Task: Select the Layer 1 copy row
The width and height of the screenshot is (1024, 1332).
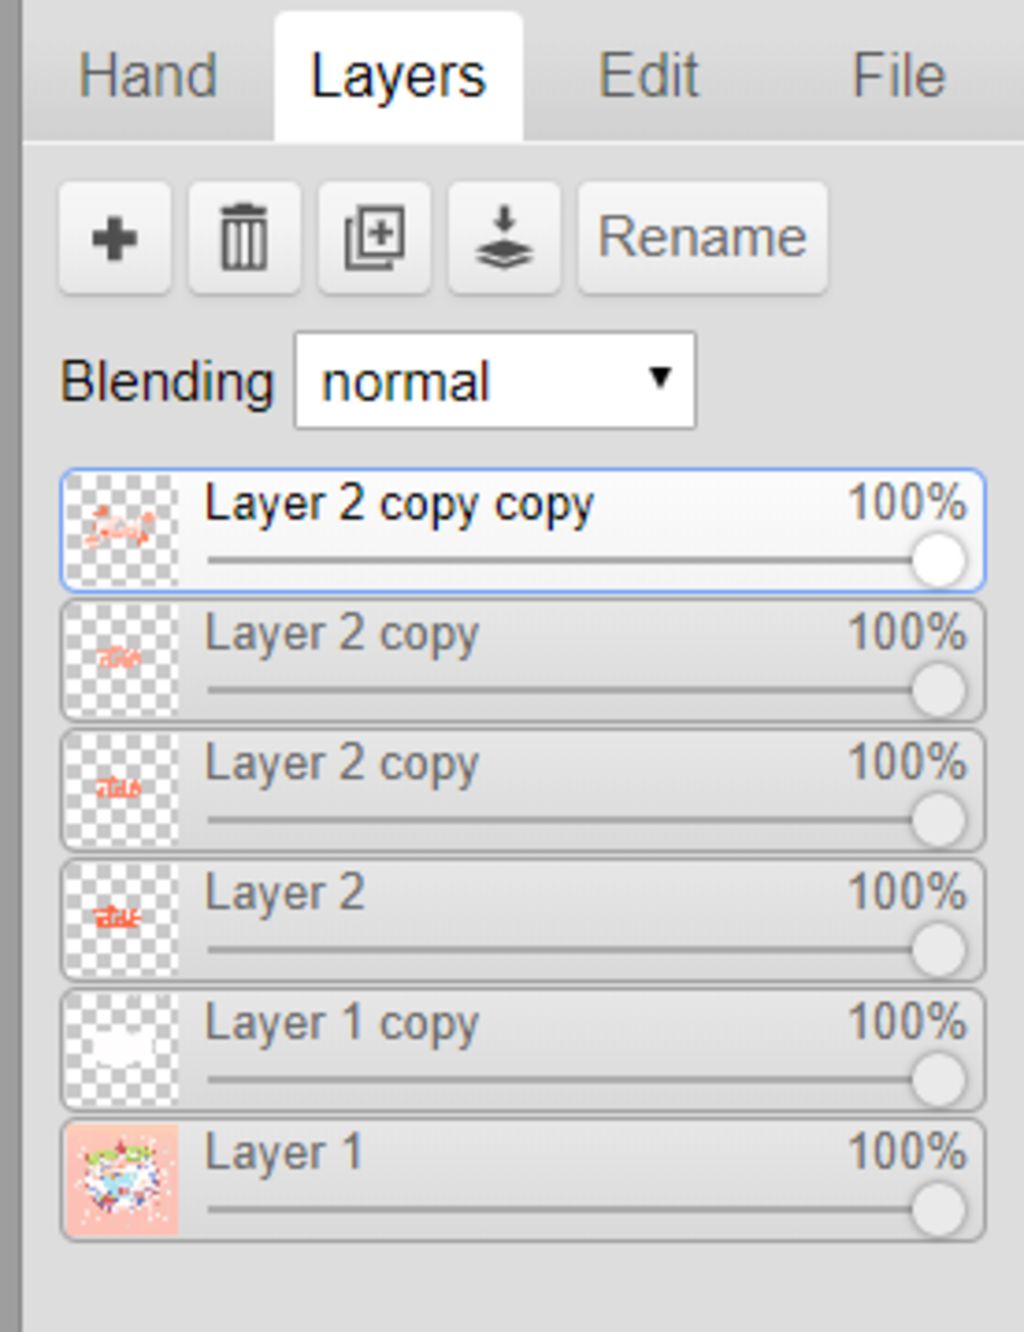Action: (x=600, y=1025)
